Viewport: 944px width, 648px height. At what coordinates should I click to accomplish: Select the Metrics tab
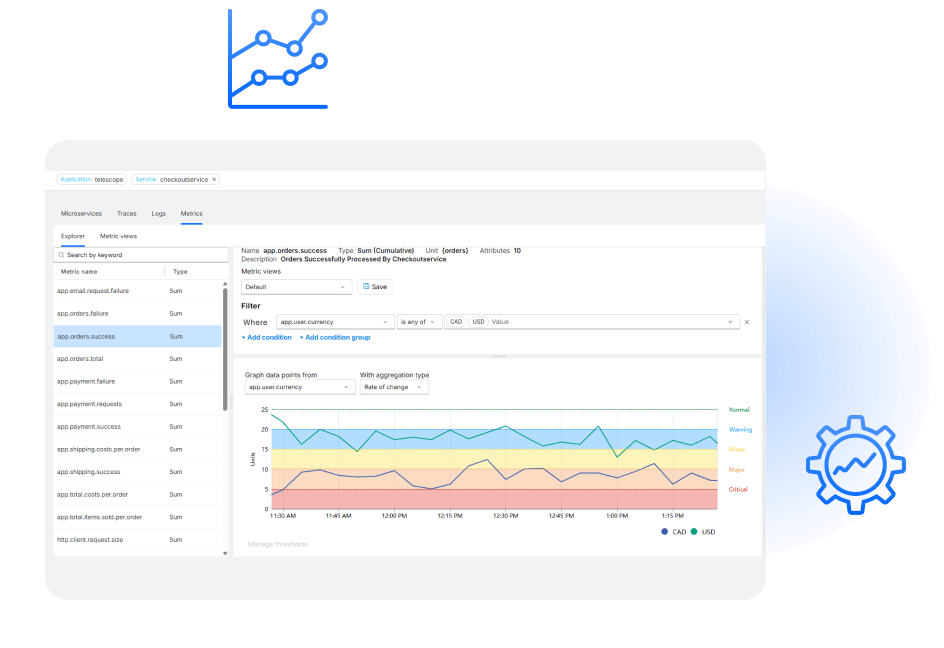tap(191, 214)
